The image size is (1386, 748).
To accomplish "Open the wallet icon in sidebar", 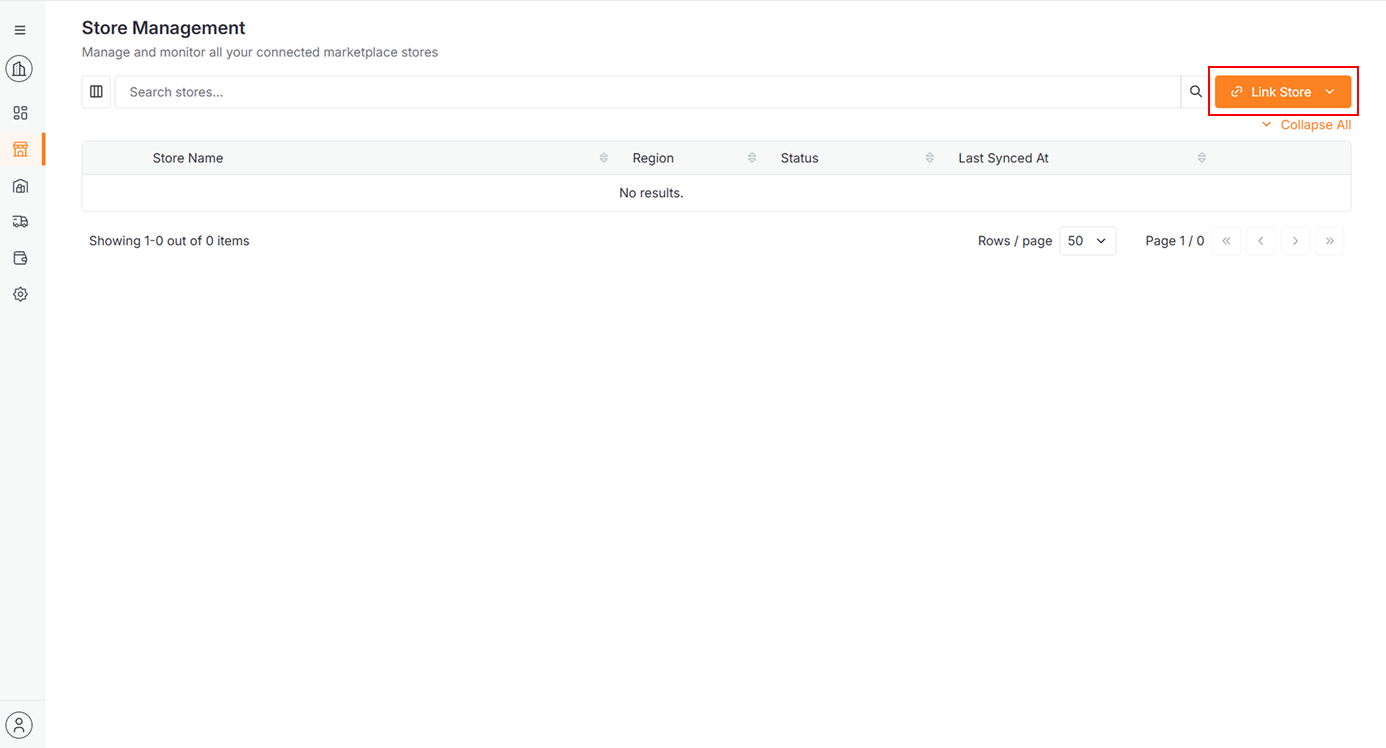I will 20,258.
